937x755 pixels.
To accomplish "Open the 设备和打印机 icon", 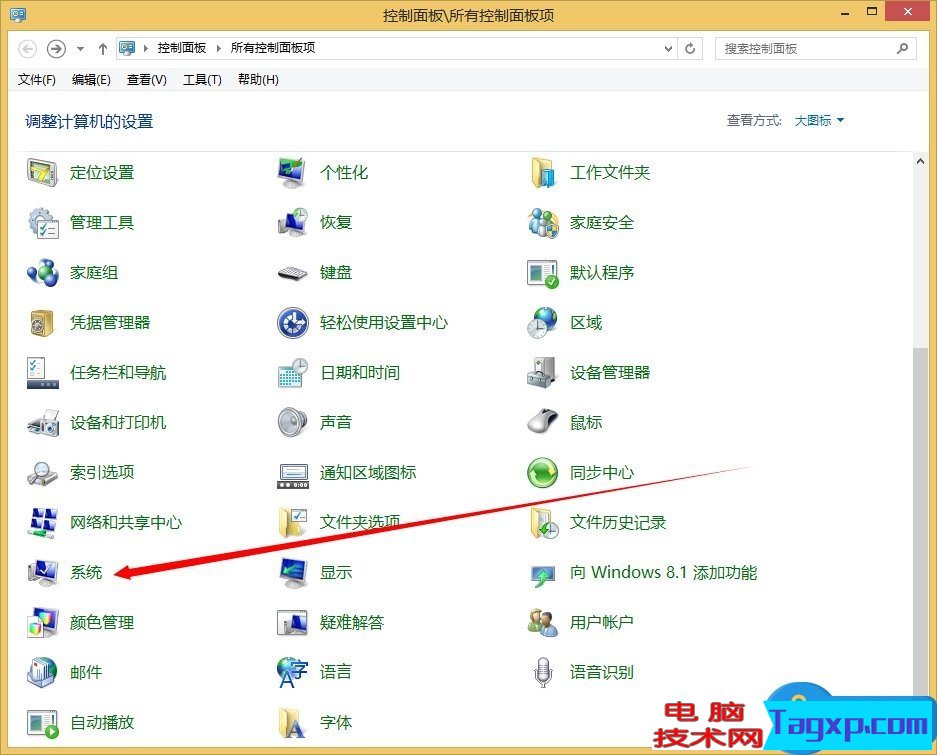I will coord(42,423).
